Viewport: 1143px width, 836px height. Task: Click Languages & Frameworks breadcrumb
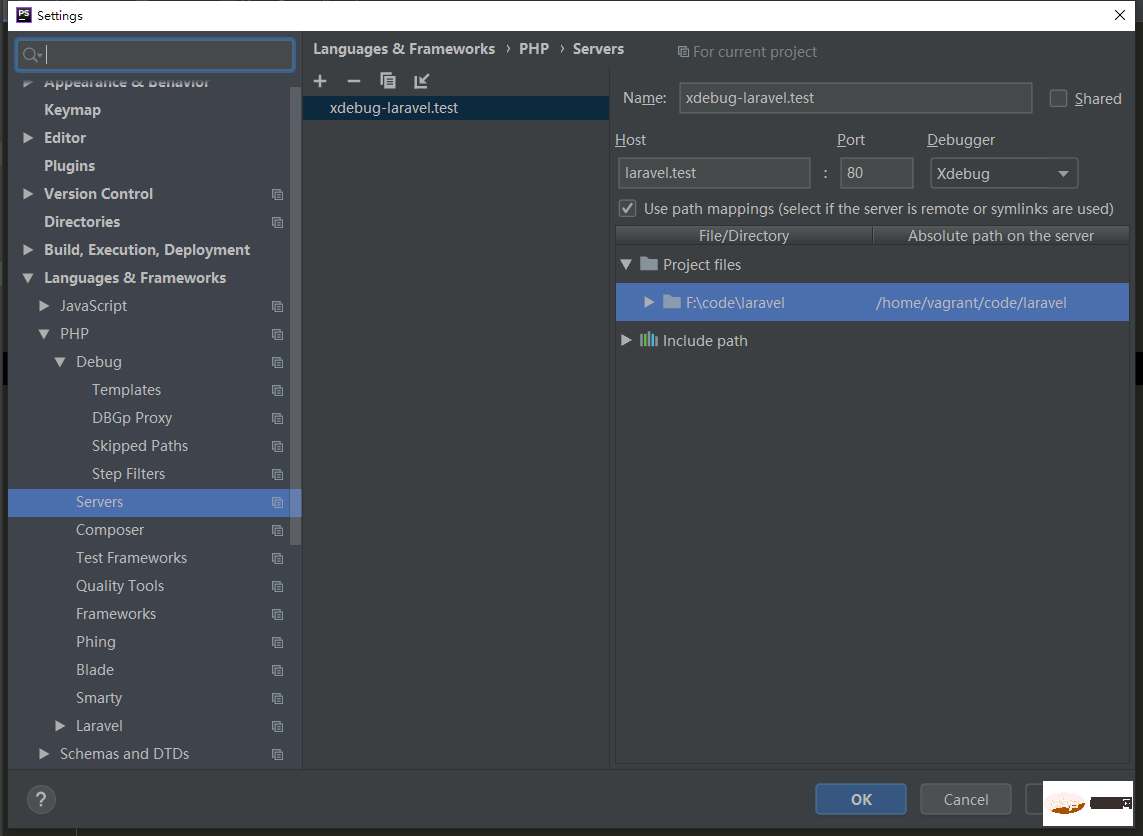pos(404,49)
